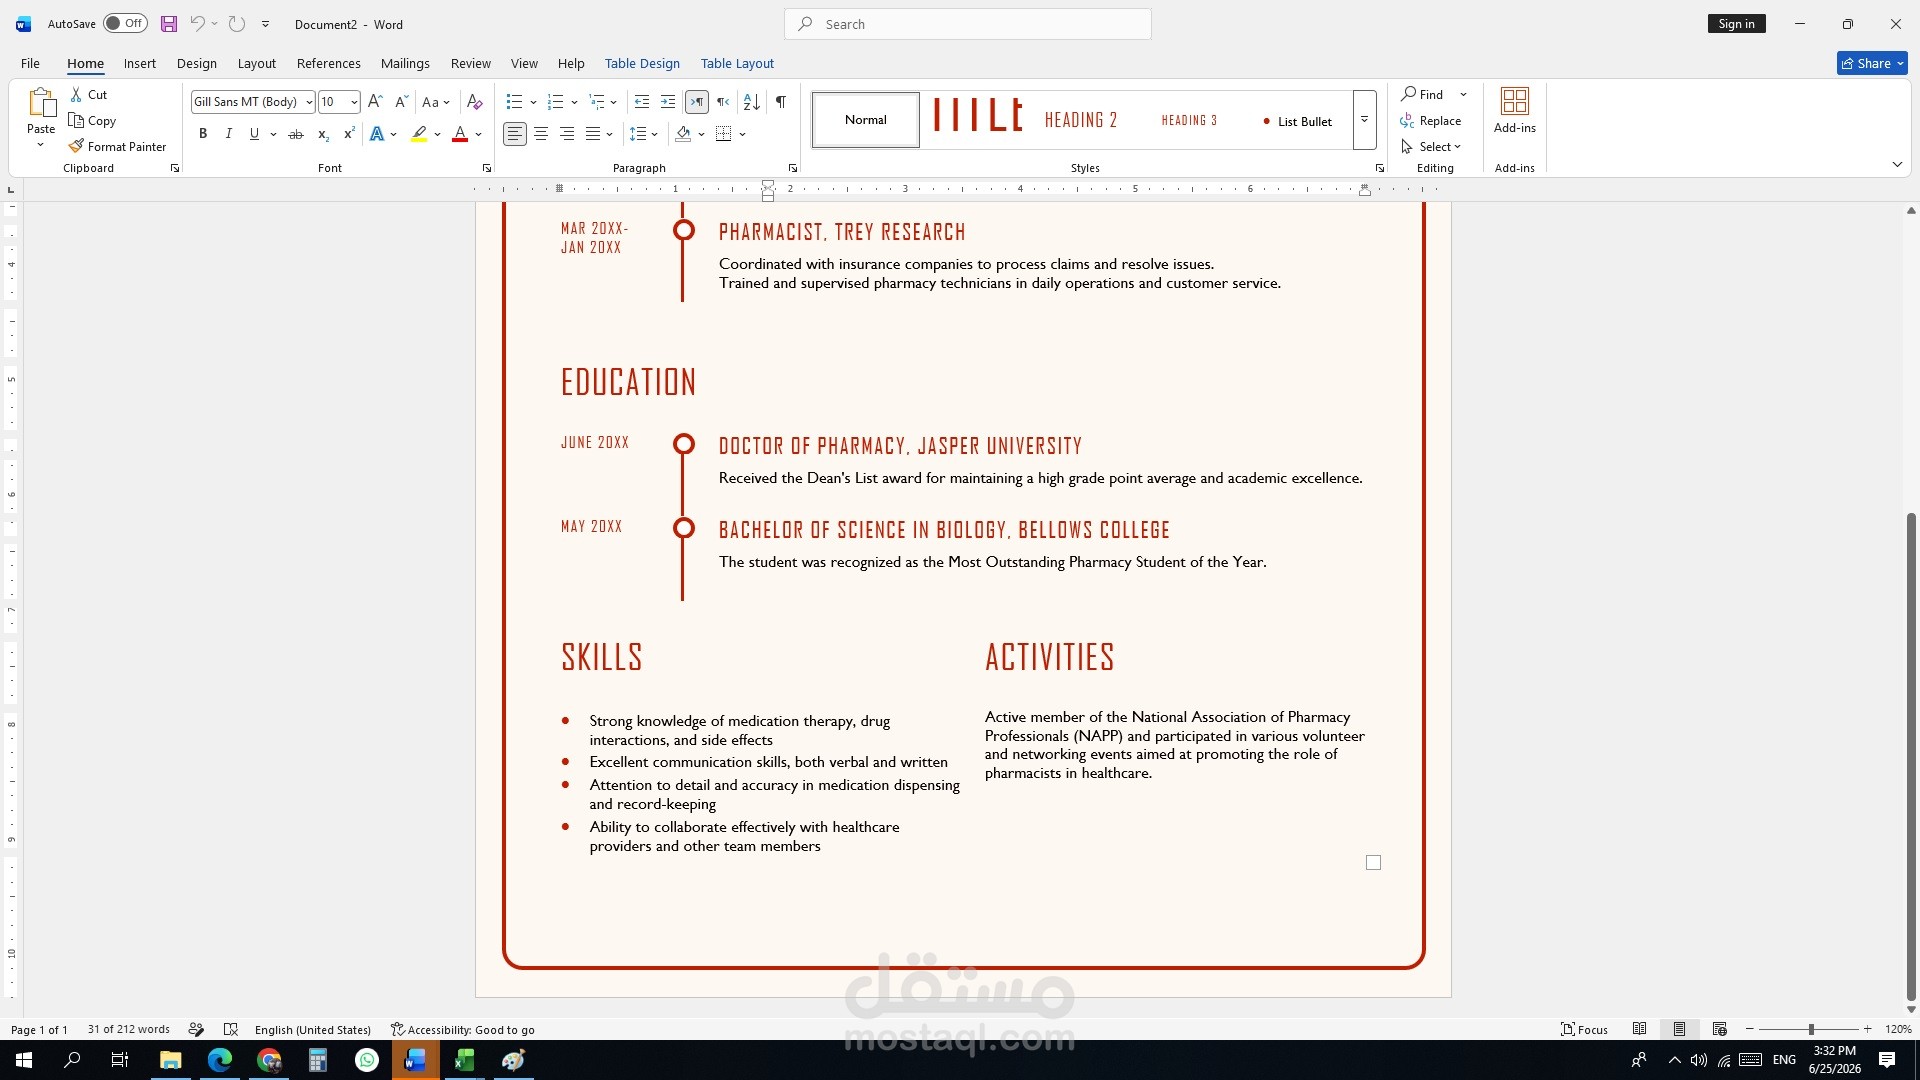The width and height of the screenshot is (1920, 1080).
Task: Open the font size dropdown
Action: pyautogui.click(x=354, y=102)
